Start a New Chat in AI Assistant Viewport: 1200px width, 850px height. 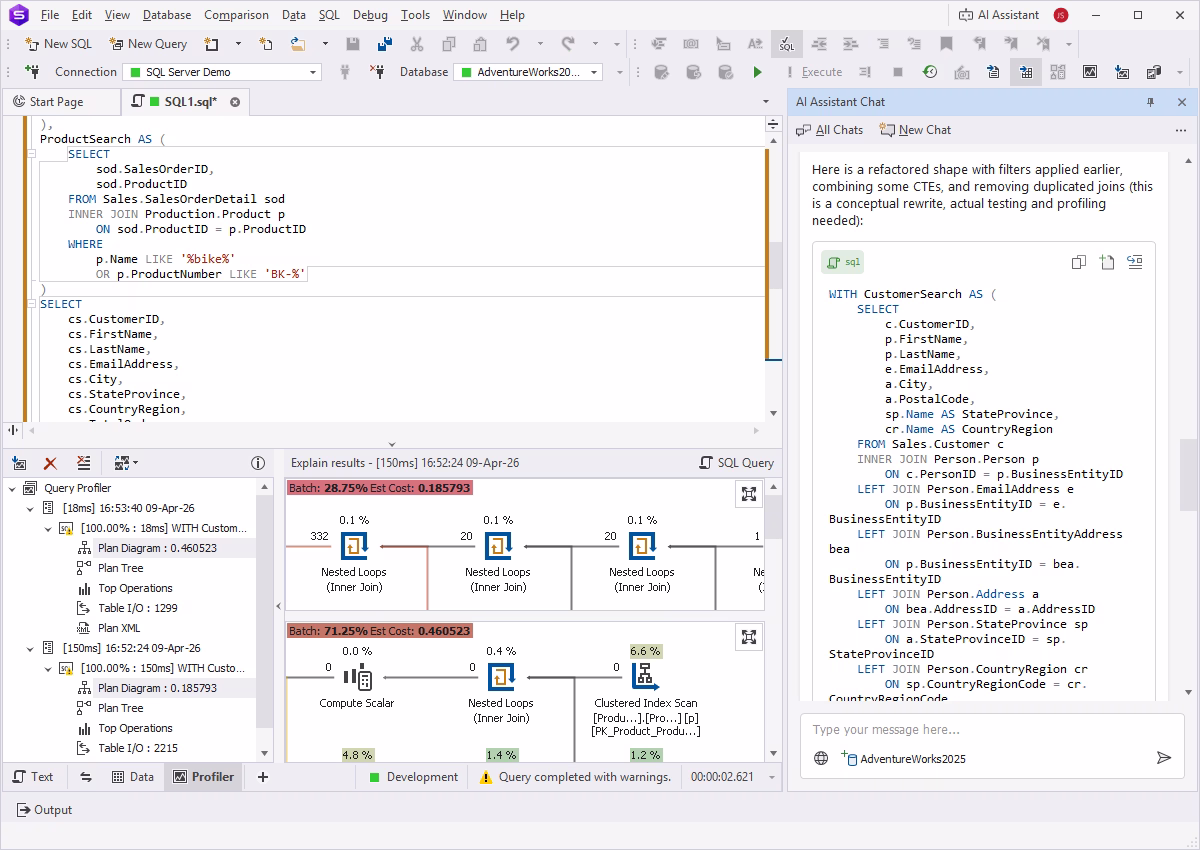coord(914,129)
